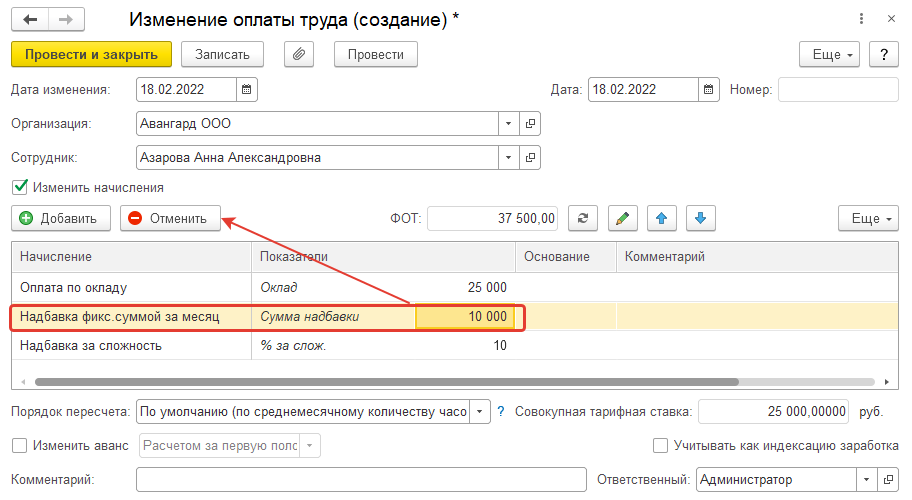The image size is (912, 500).
Task: Open the three-dot window menu
Action: point(861,19)
